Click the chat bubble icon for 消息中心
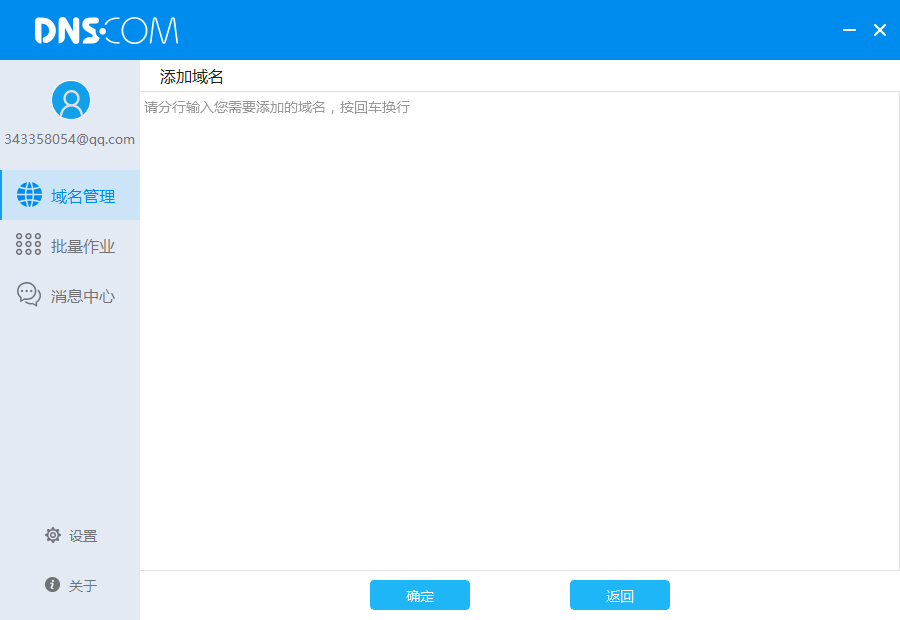The width and height of the screenshot is (900, 620). [29, 294]
